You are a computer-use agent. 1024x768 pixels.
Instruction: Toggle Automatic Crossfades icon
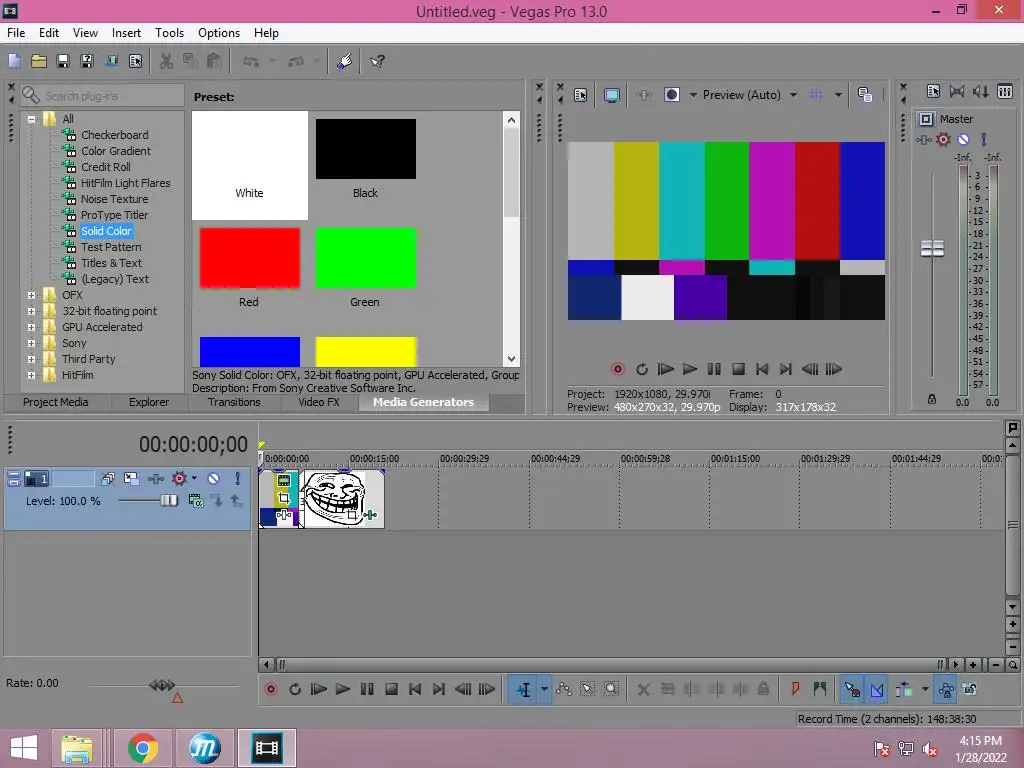pyautogui.click(x=877, y=689)
